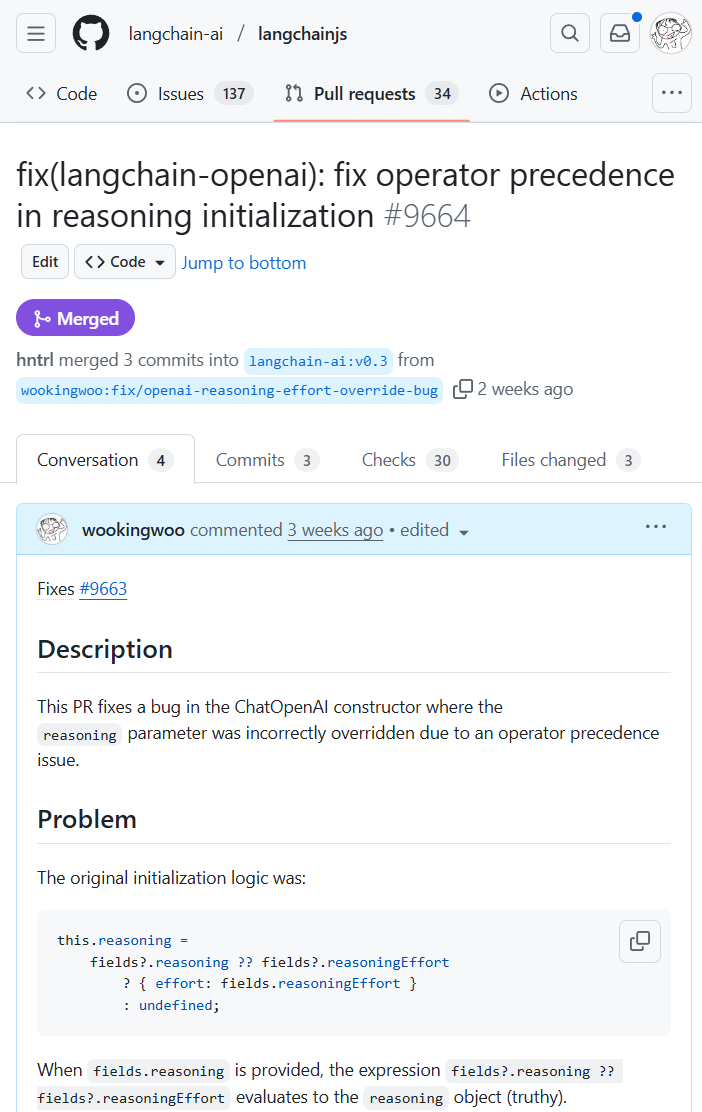
Task: Open linked issue #9663
Action: tap(103, 588)
